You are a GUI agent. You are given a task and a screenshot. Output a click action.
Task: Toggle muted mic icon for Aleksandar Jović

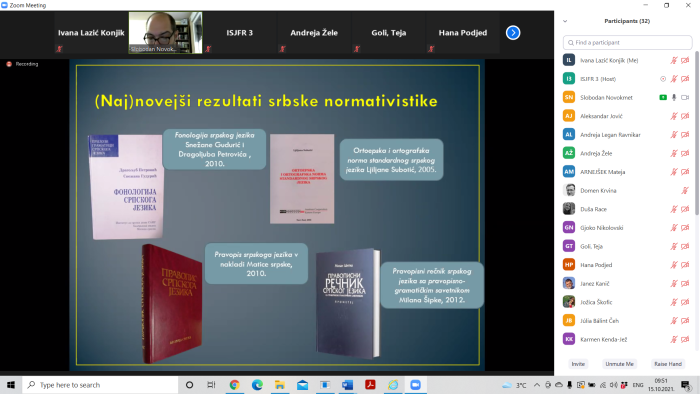pos(674,116)
